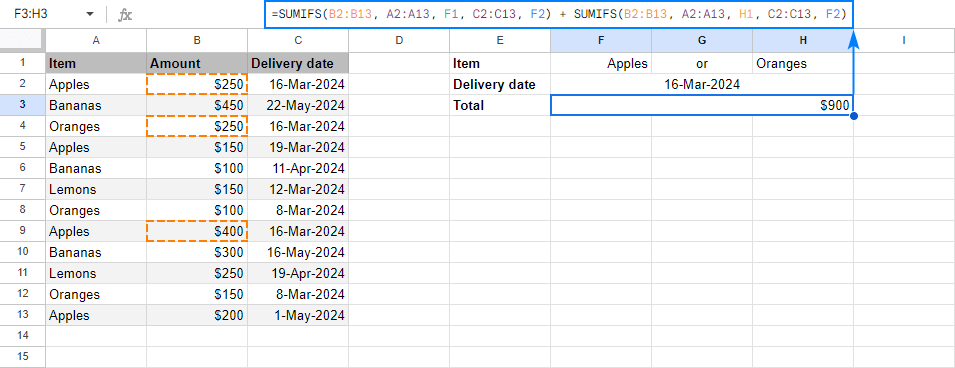This screenshot has height=368, width=955.
Task: Select the $450 amount cell
Action: (x=197, y=105)
